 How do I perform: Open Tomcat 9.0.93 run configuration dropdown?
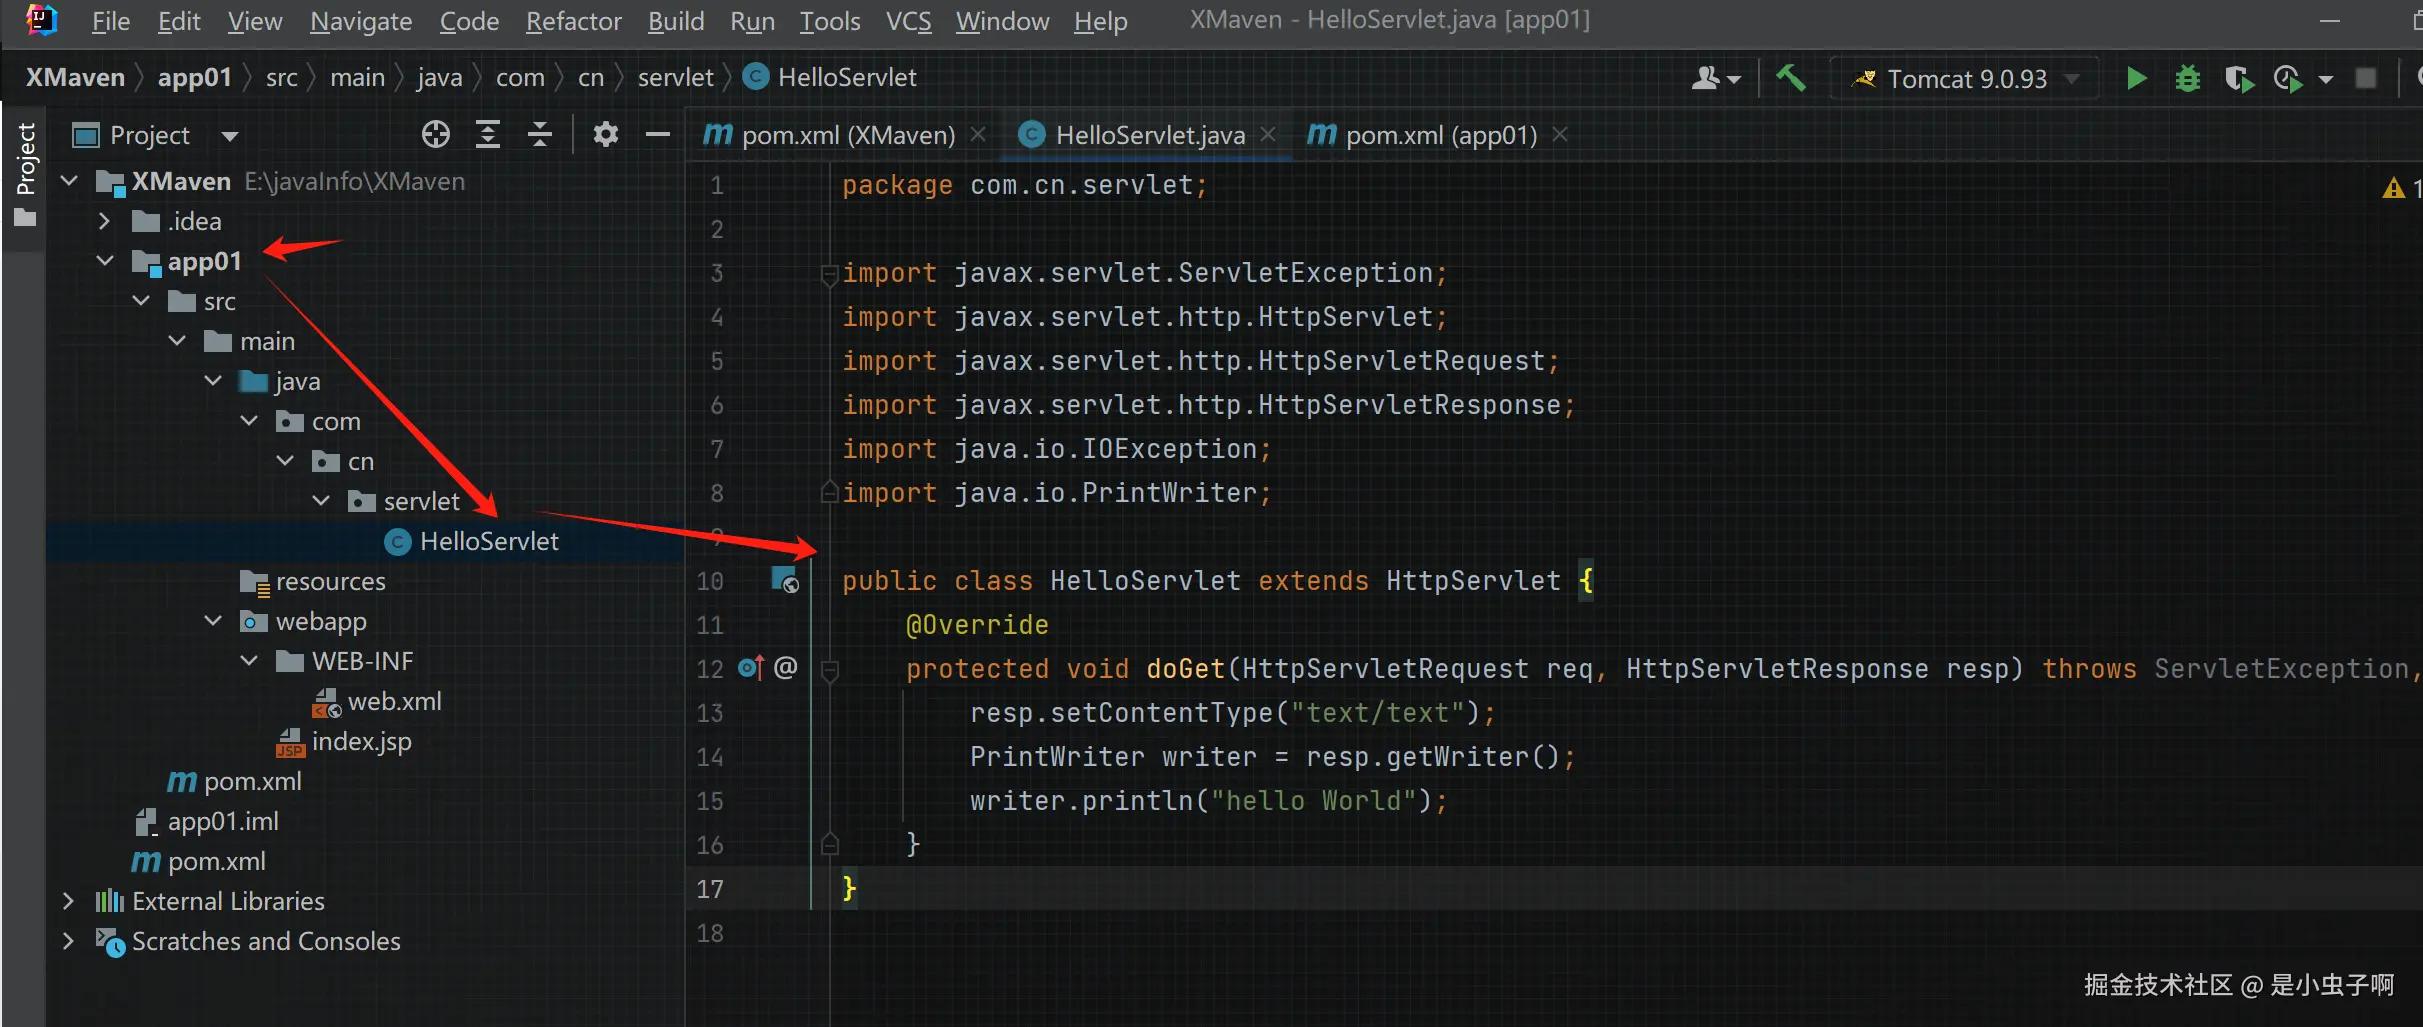(x=1966, y=78)
